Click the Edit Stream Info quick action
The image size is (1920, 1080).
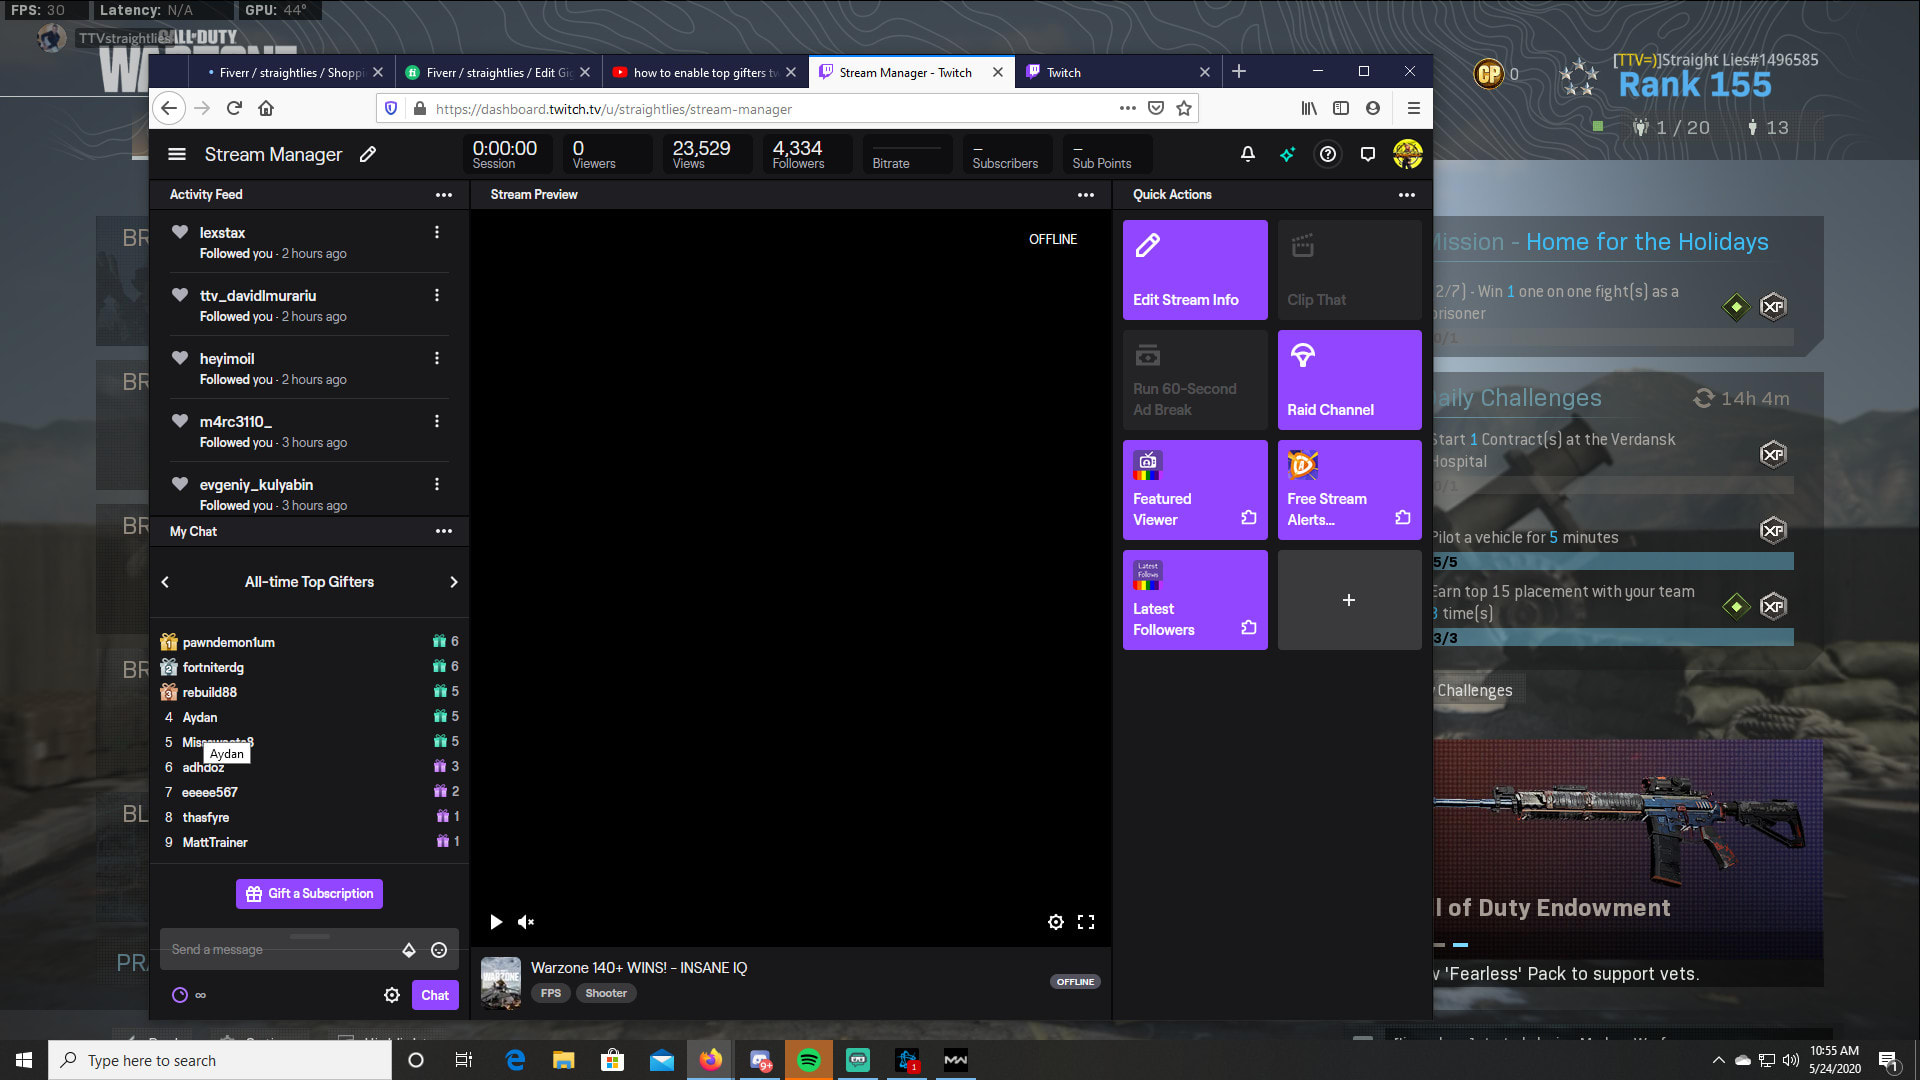[1195, 270]
